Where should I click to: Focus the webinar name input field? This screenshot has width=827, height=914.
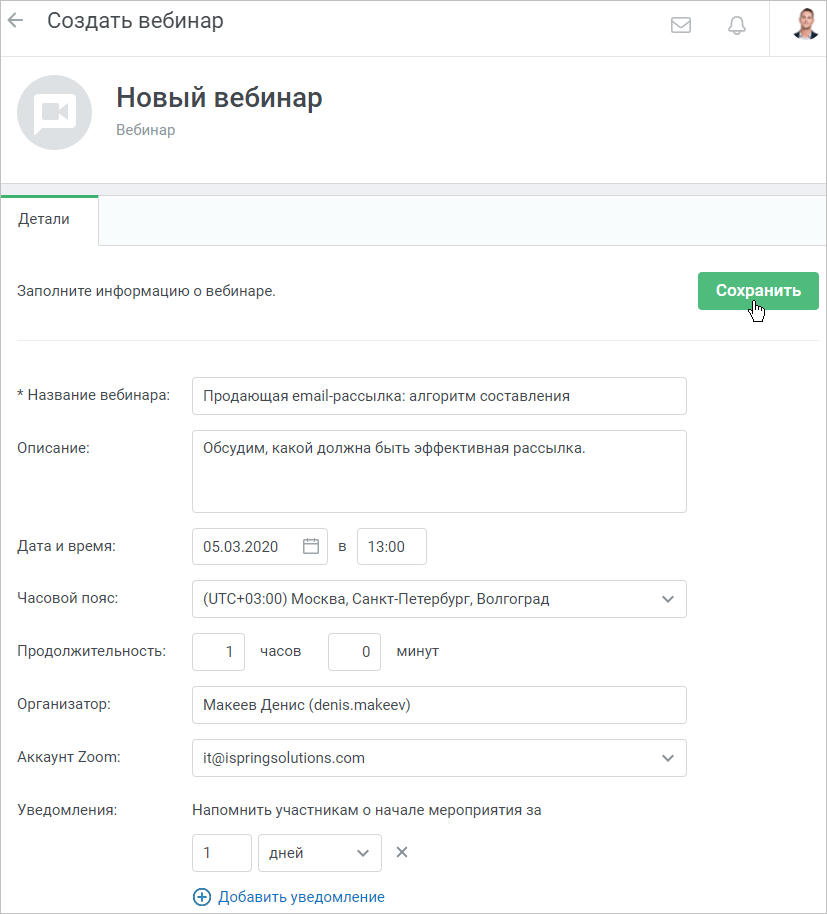(x=439, y=396)
